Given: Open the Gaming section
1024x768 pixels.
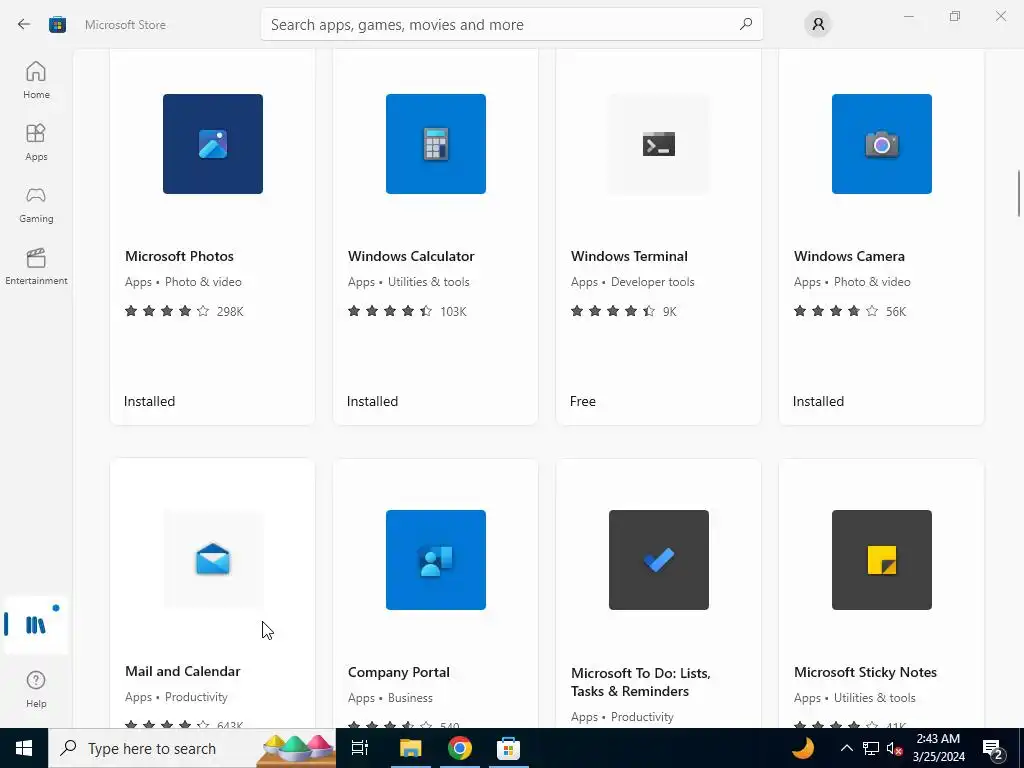Looking at the screenshot, I should pos(36,204).
